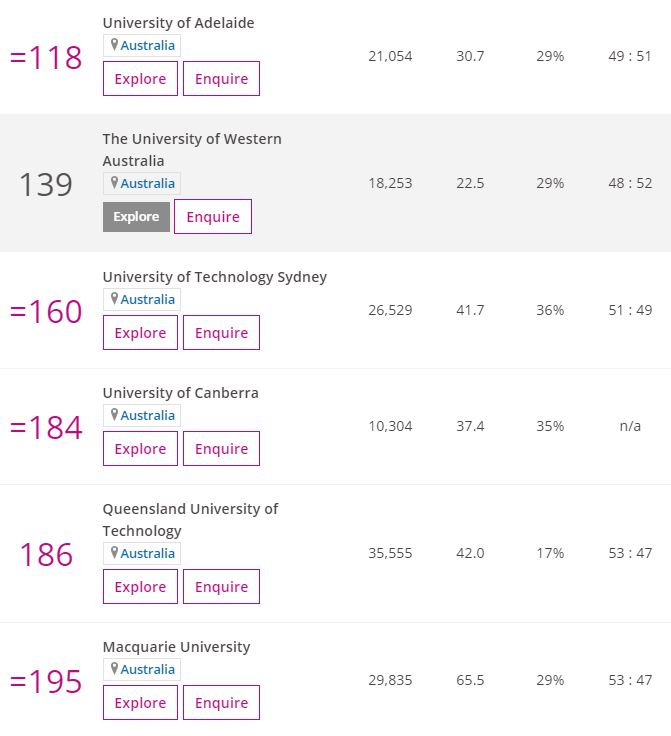Click gray Explore button for Western Australia
The image size is (671, 736).
(136, 217)
